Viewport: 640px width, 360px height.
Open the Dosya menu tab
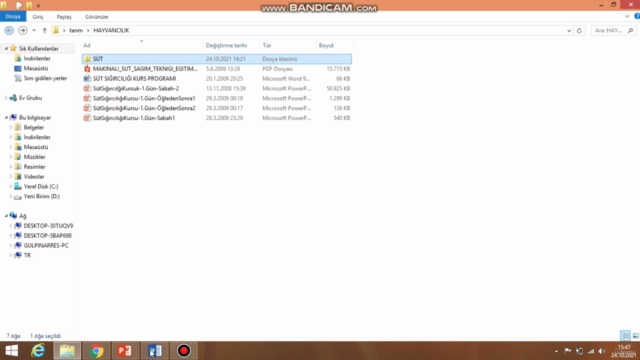pyautogui.click(x=13, y=17)
